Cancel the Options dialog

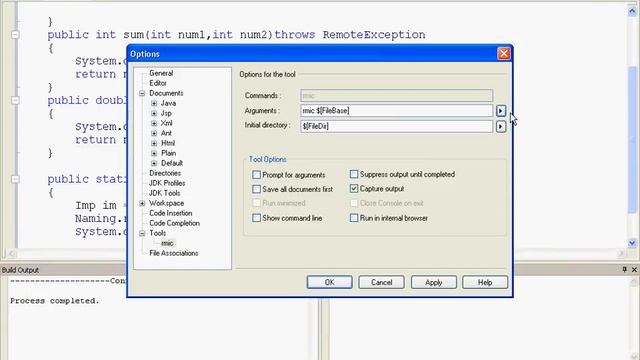click(x=382, y=282)
